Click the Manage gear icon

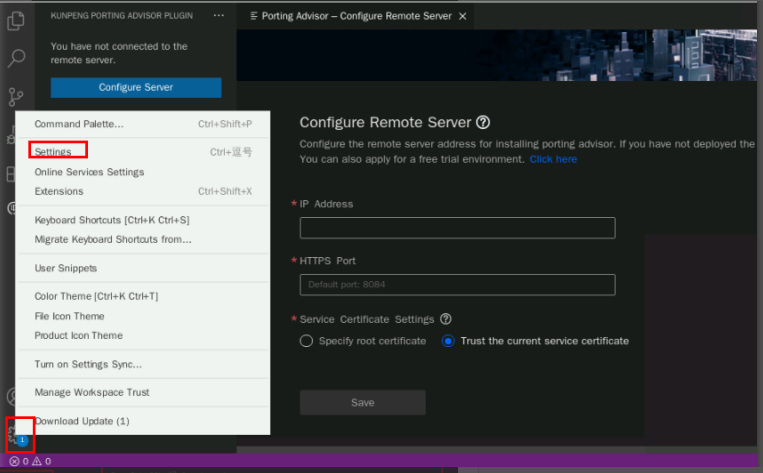(17, 434)
